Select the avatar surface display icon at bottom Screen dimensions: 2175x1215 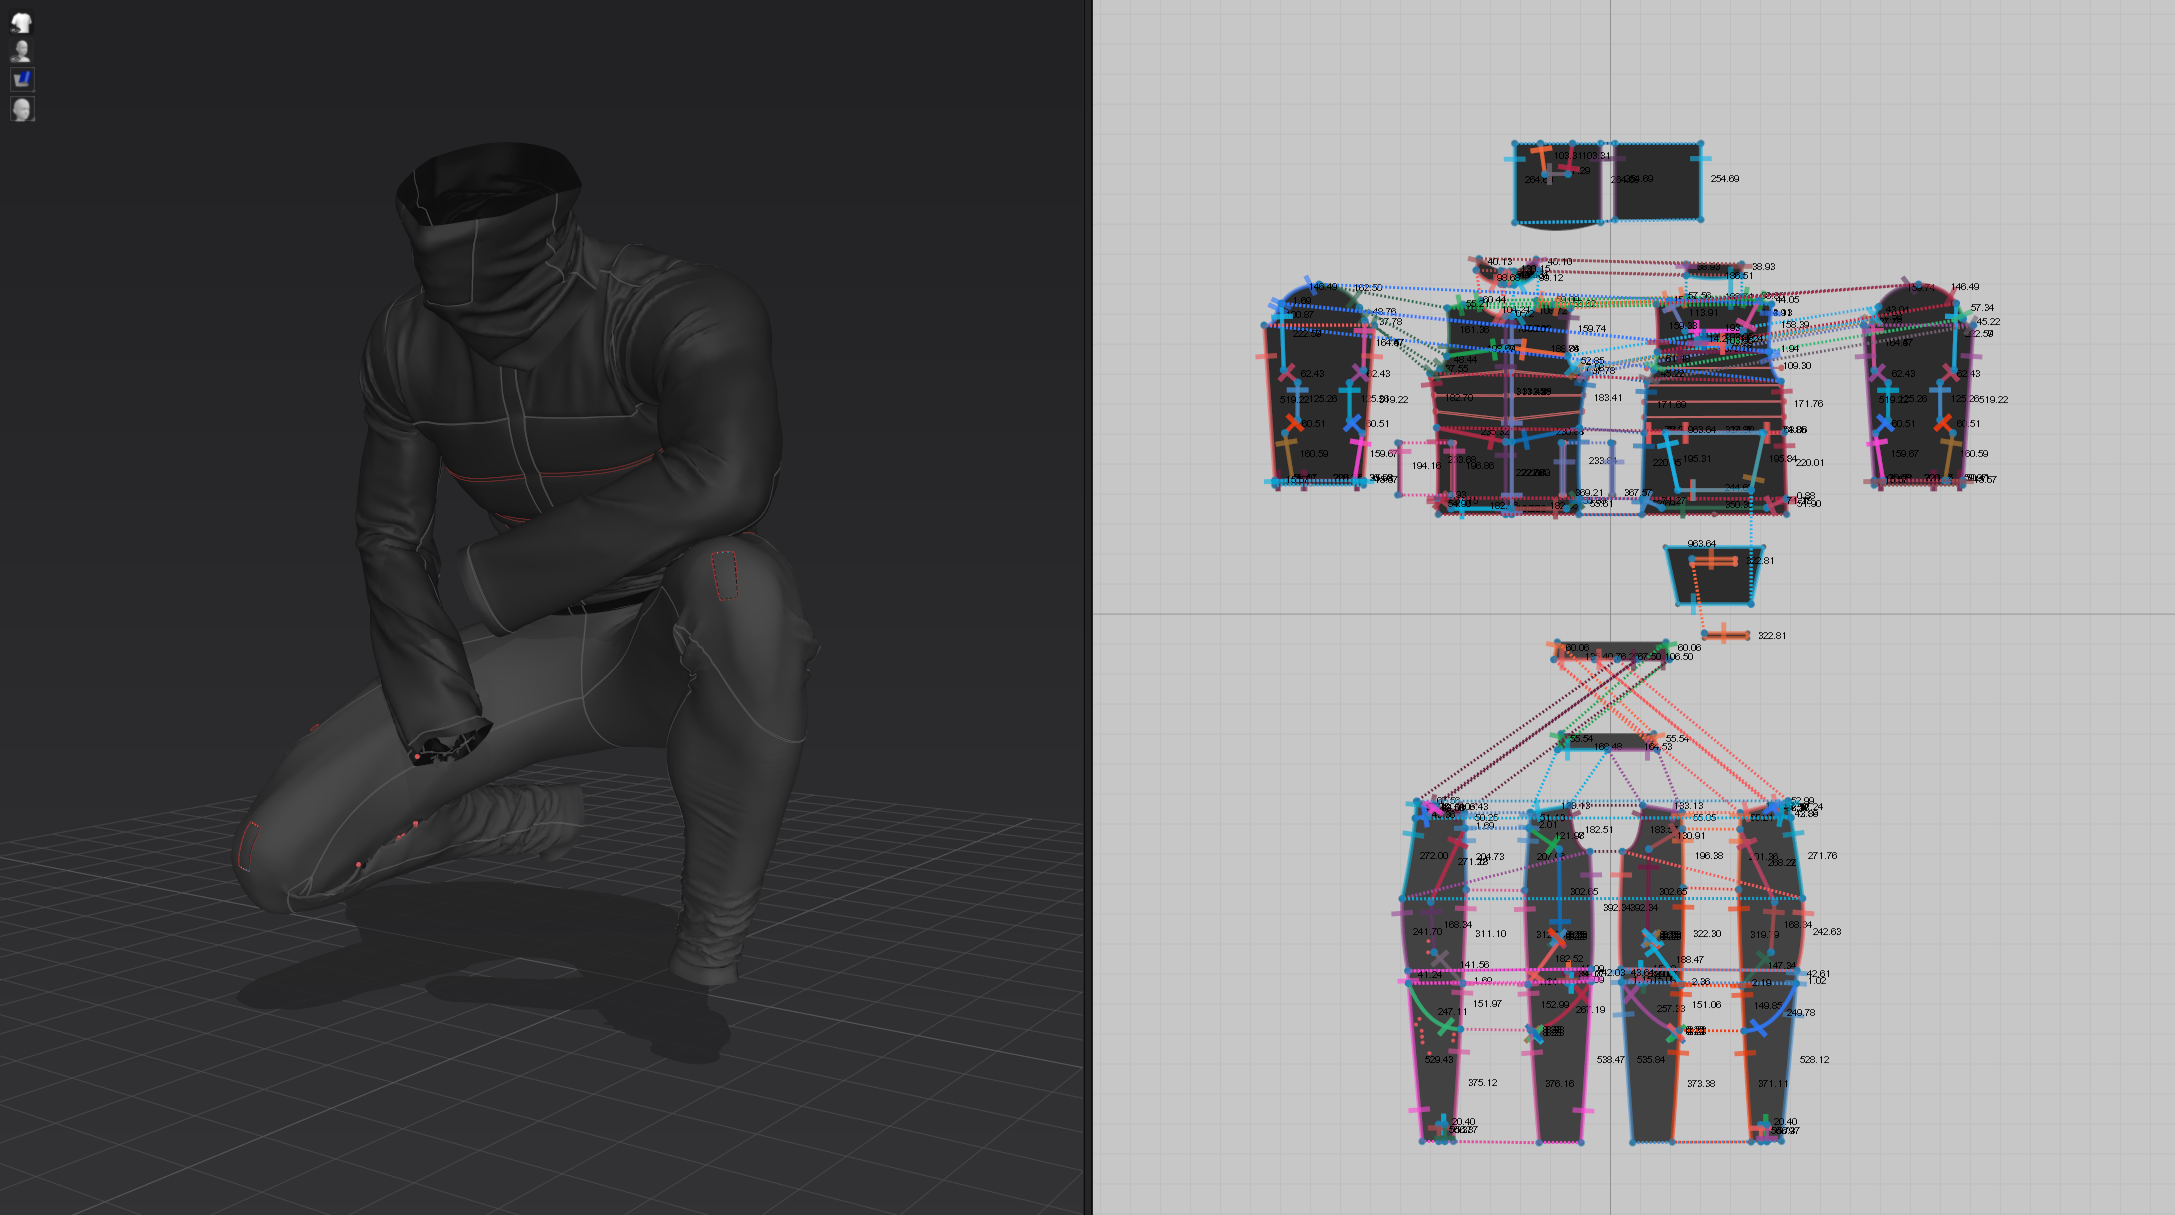tap(22, 109)
